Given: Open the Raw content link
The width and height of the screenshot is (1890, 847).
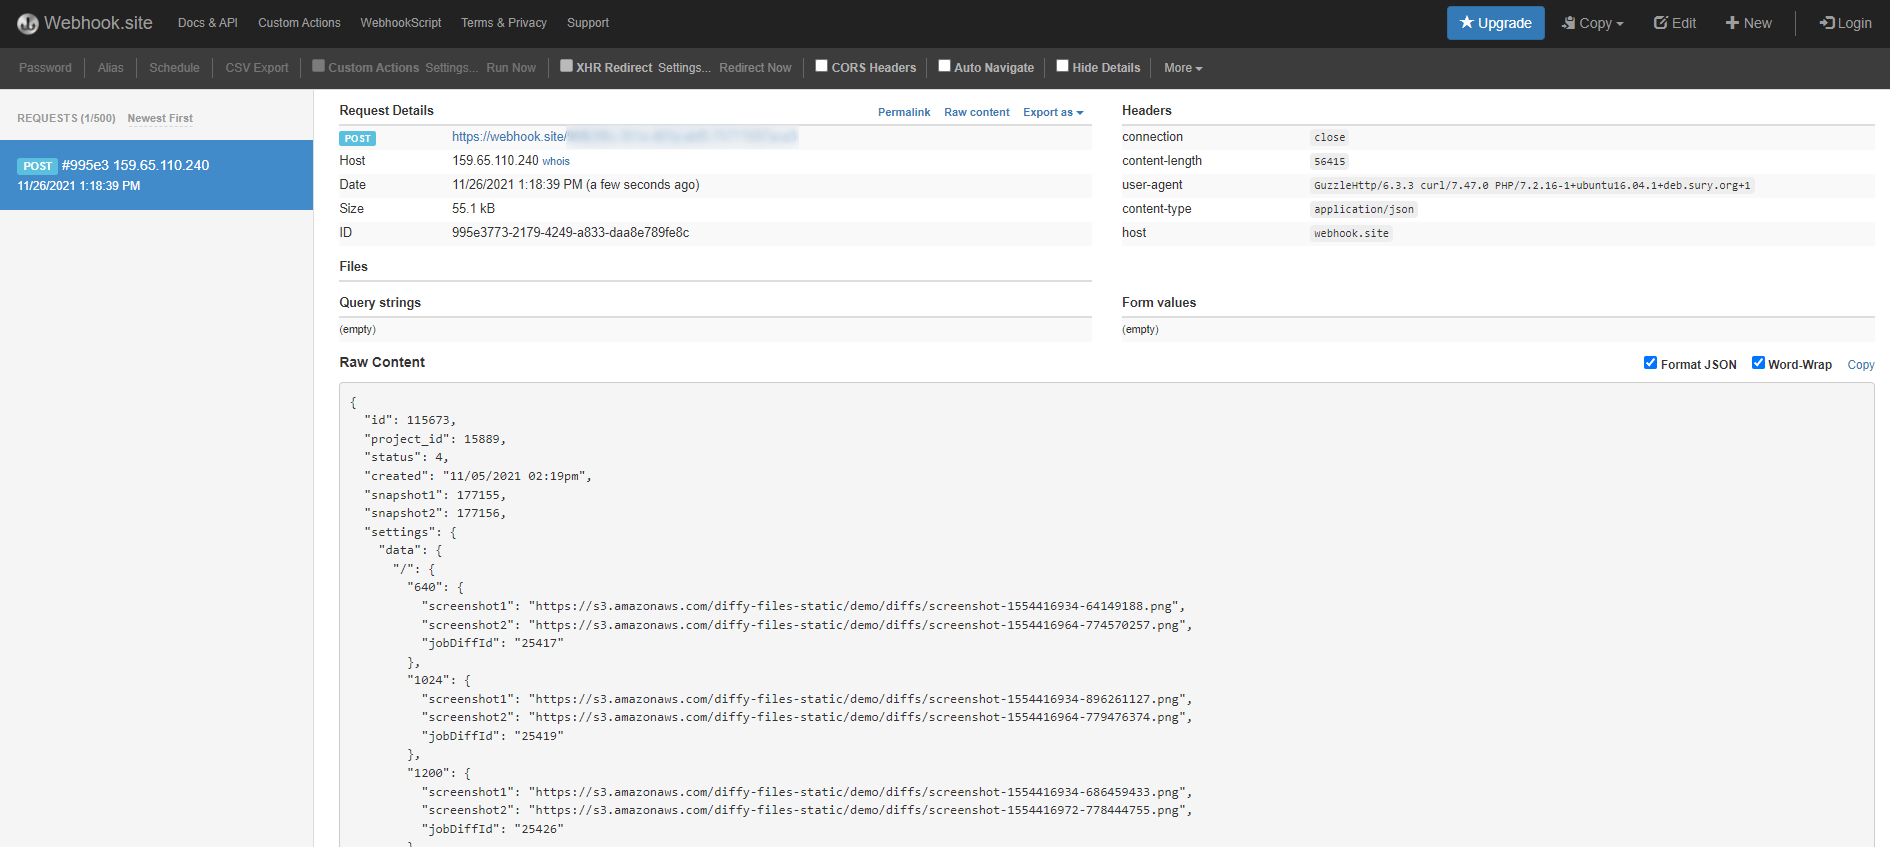Looking at the screenshot, I should (x=977, y=112).
